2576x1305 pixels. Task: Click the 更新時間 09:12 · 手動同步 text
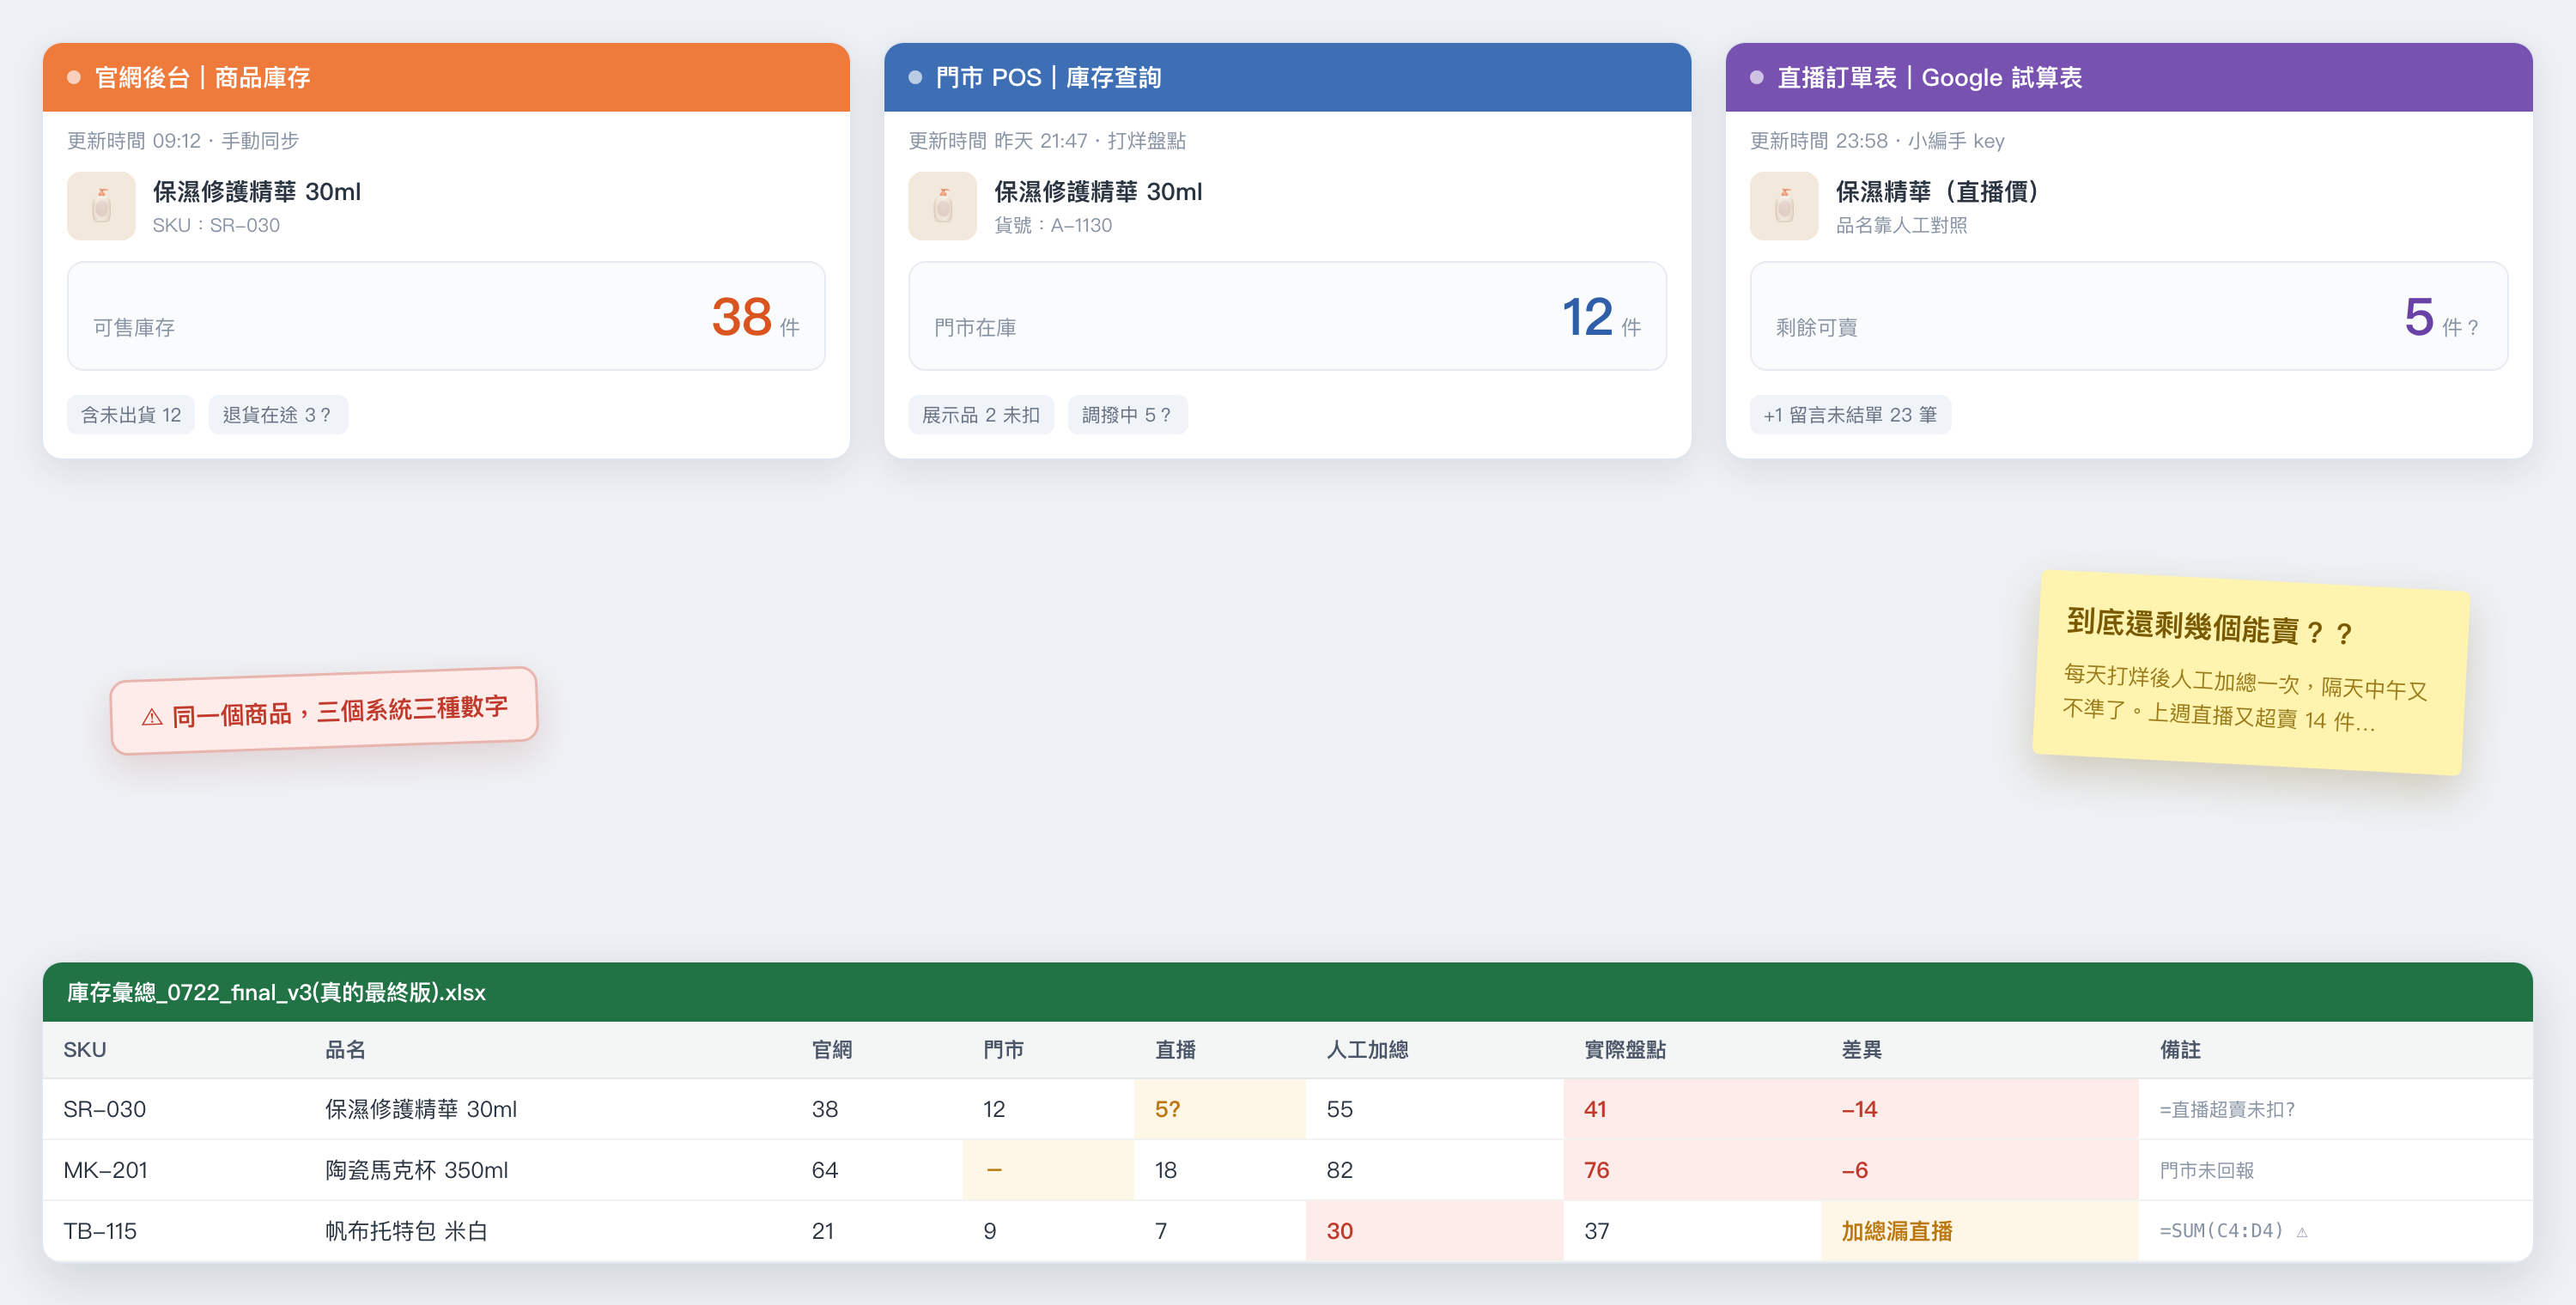[x=183, y=141]
